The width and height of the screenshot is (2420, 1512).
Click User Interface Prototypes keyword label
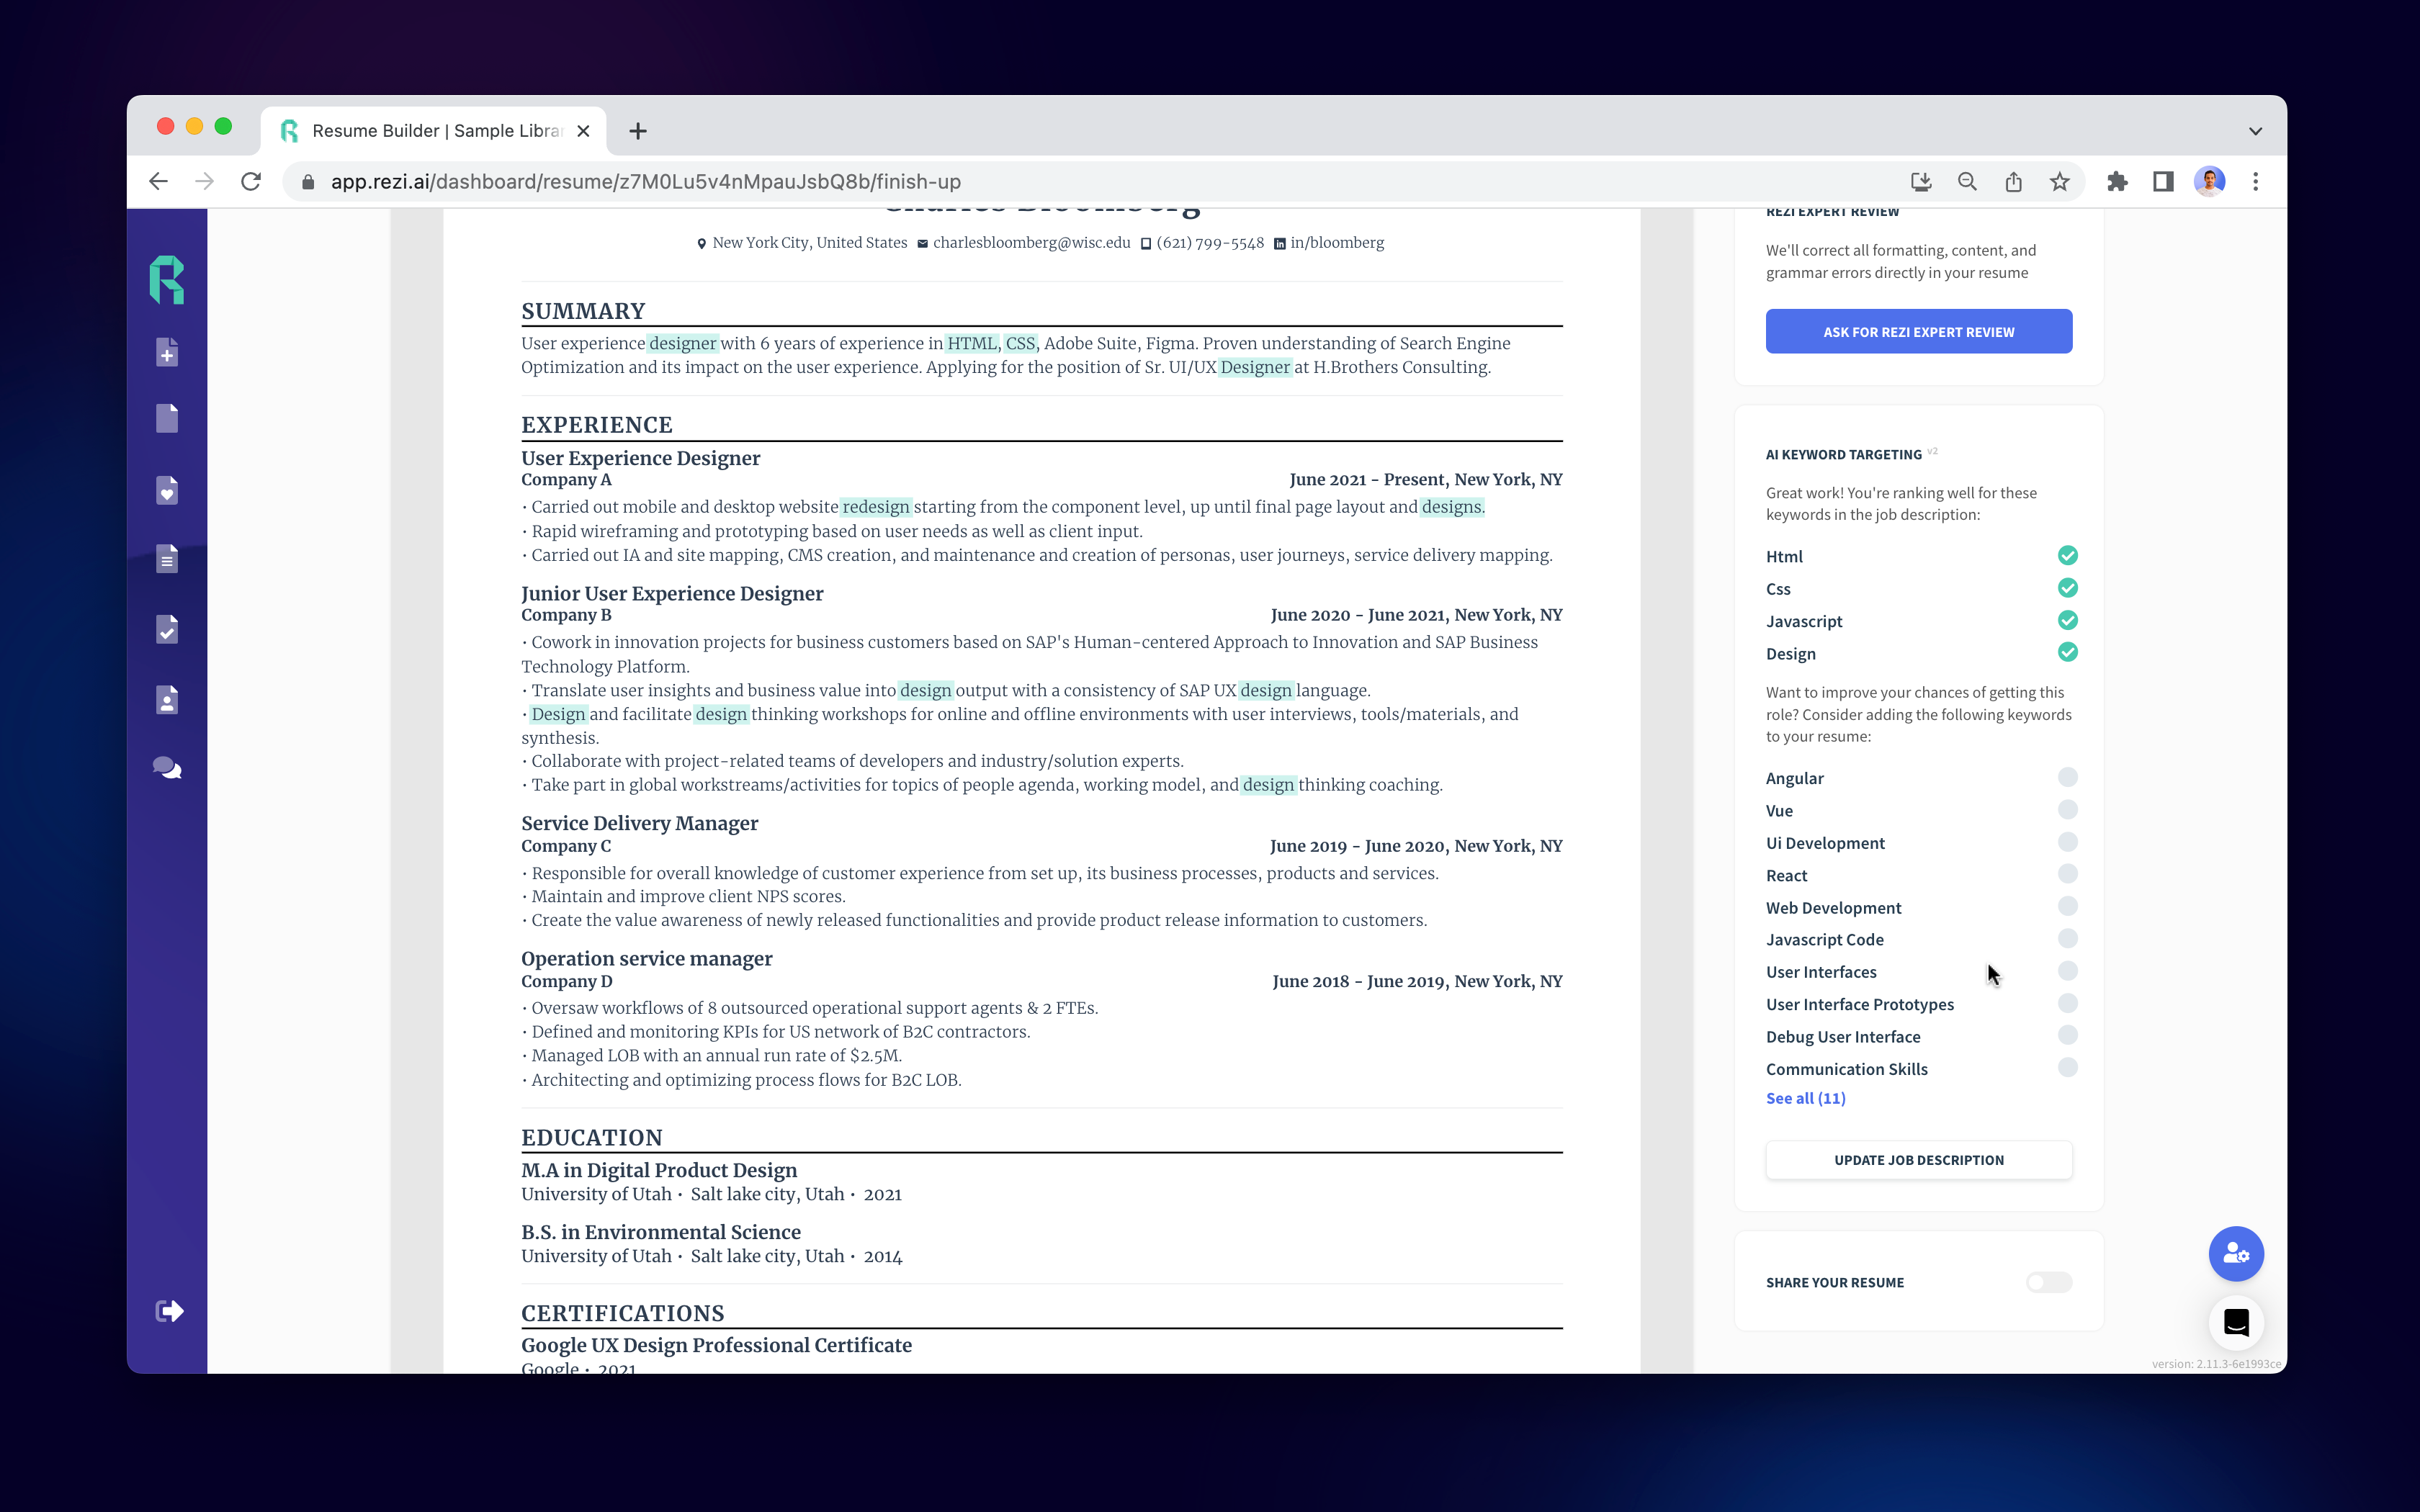[1860, 1004]
